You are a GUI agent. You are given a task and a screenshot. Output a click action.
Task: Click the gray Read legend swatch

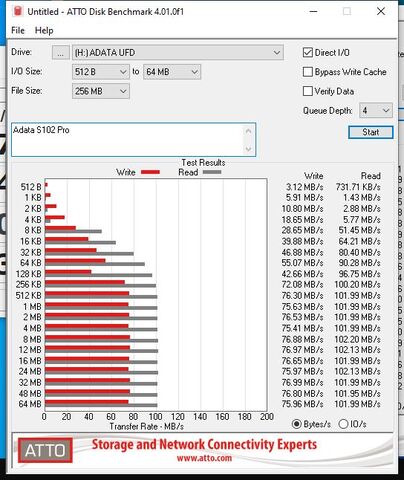pyautogui.click(x=212, y=172)
